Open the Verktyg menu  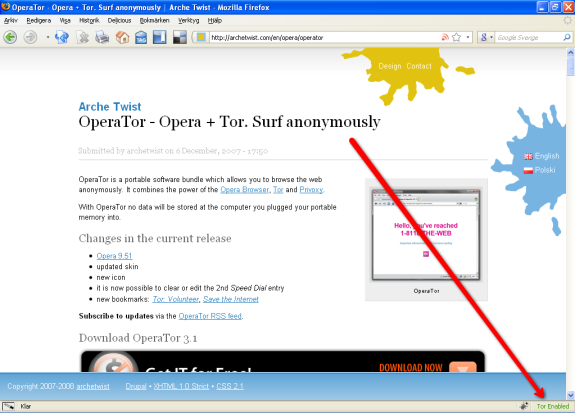188,21
